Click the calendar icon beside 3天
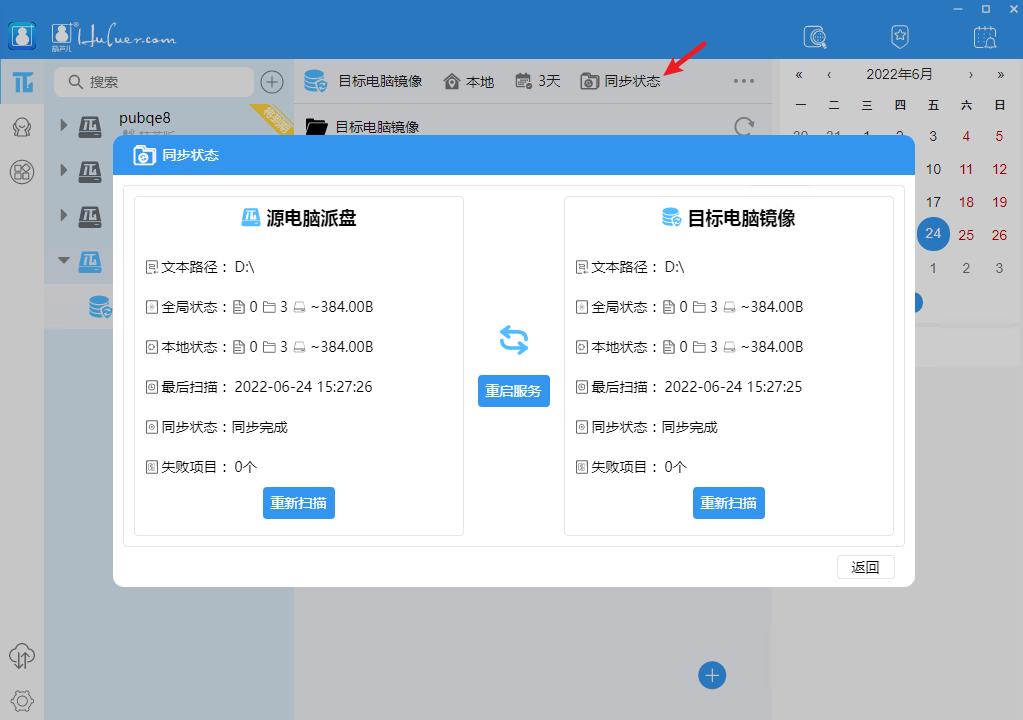Screen dimensions: 1023x720 [x=523, y=81]
